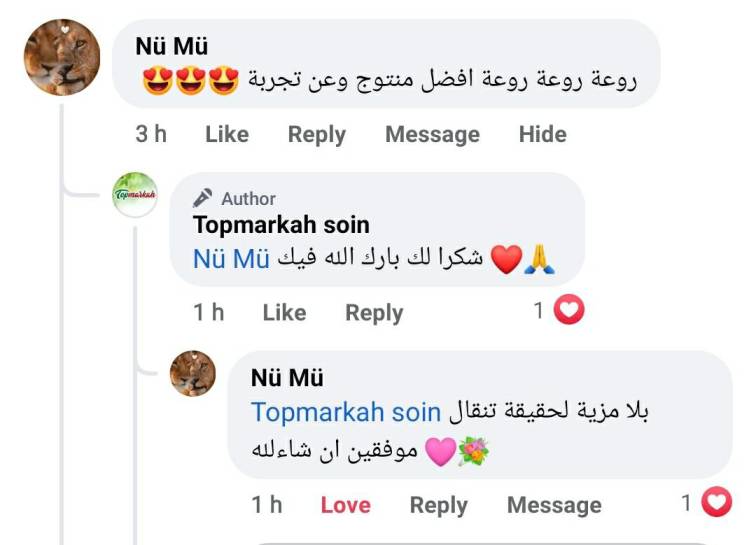Image resolution: width=756 pixels, height=545 pixels.
Task: Click blue Topmarkah soin mention in nested reply
Action: point(346,412)
